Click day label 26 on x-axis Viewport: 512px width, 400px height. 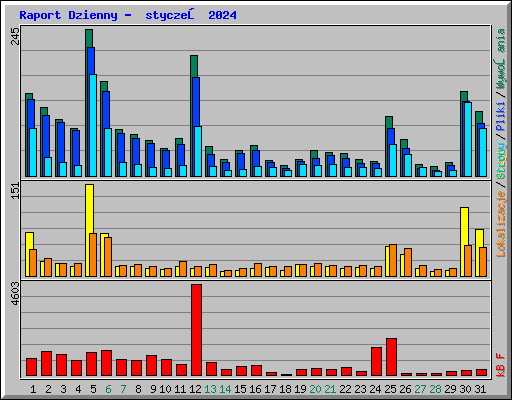click(405, 389)
